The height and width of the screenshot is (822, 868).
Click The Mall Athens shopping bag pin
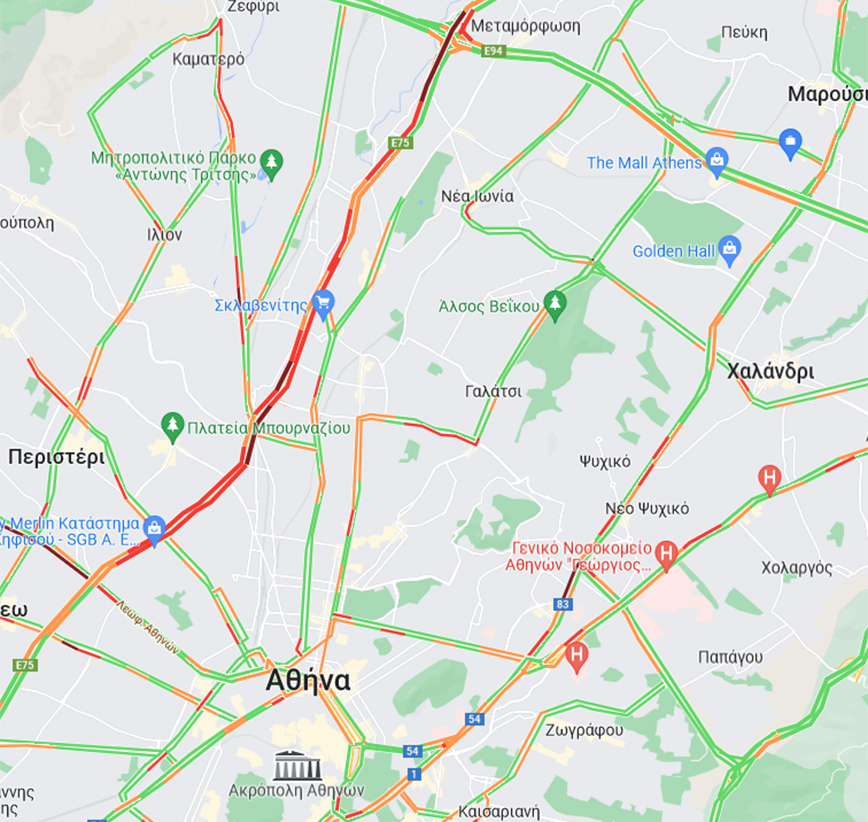(717, 162)
